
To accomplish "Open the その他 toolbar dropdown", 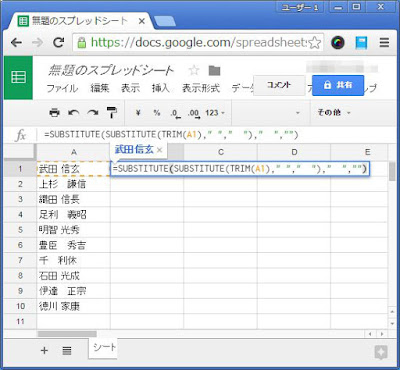I will point(334,113).
